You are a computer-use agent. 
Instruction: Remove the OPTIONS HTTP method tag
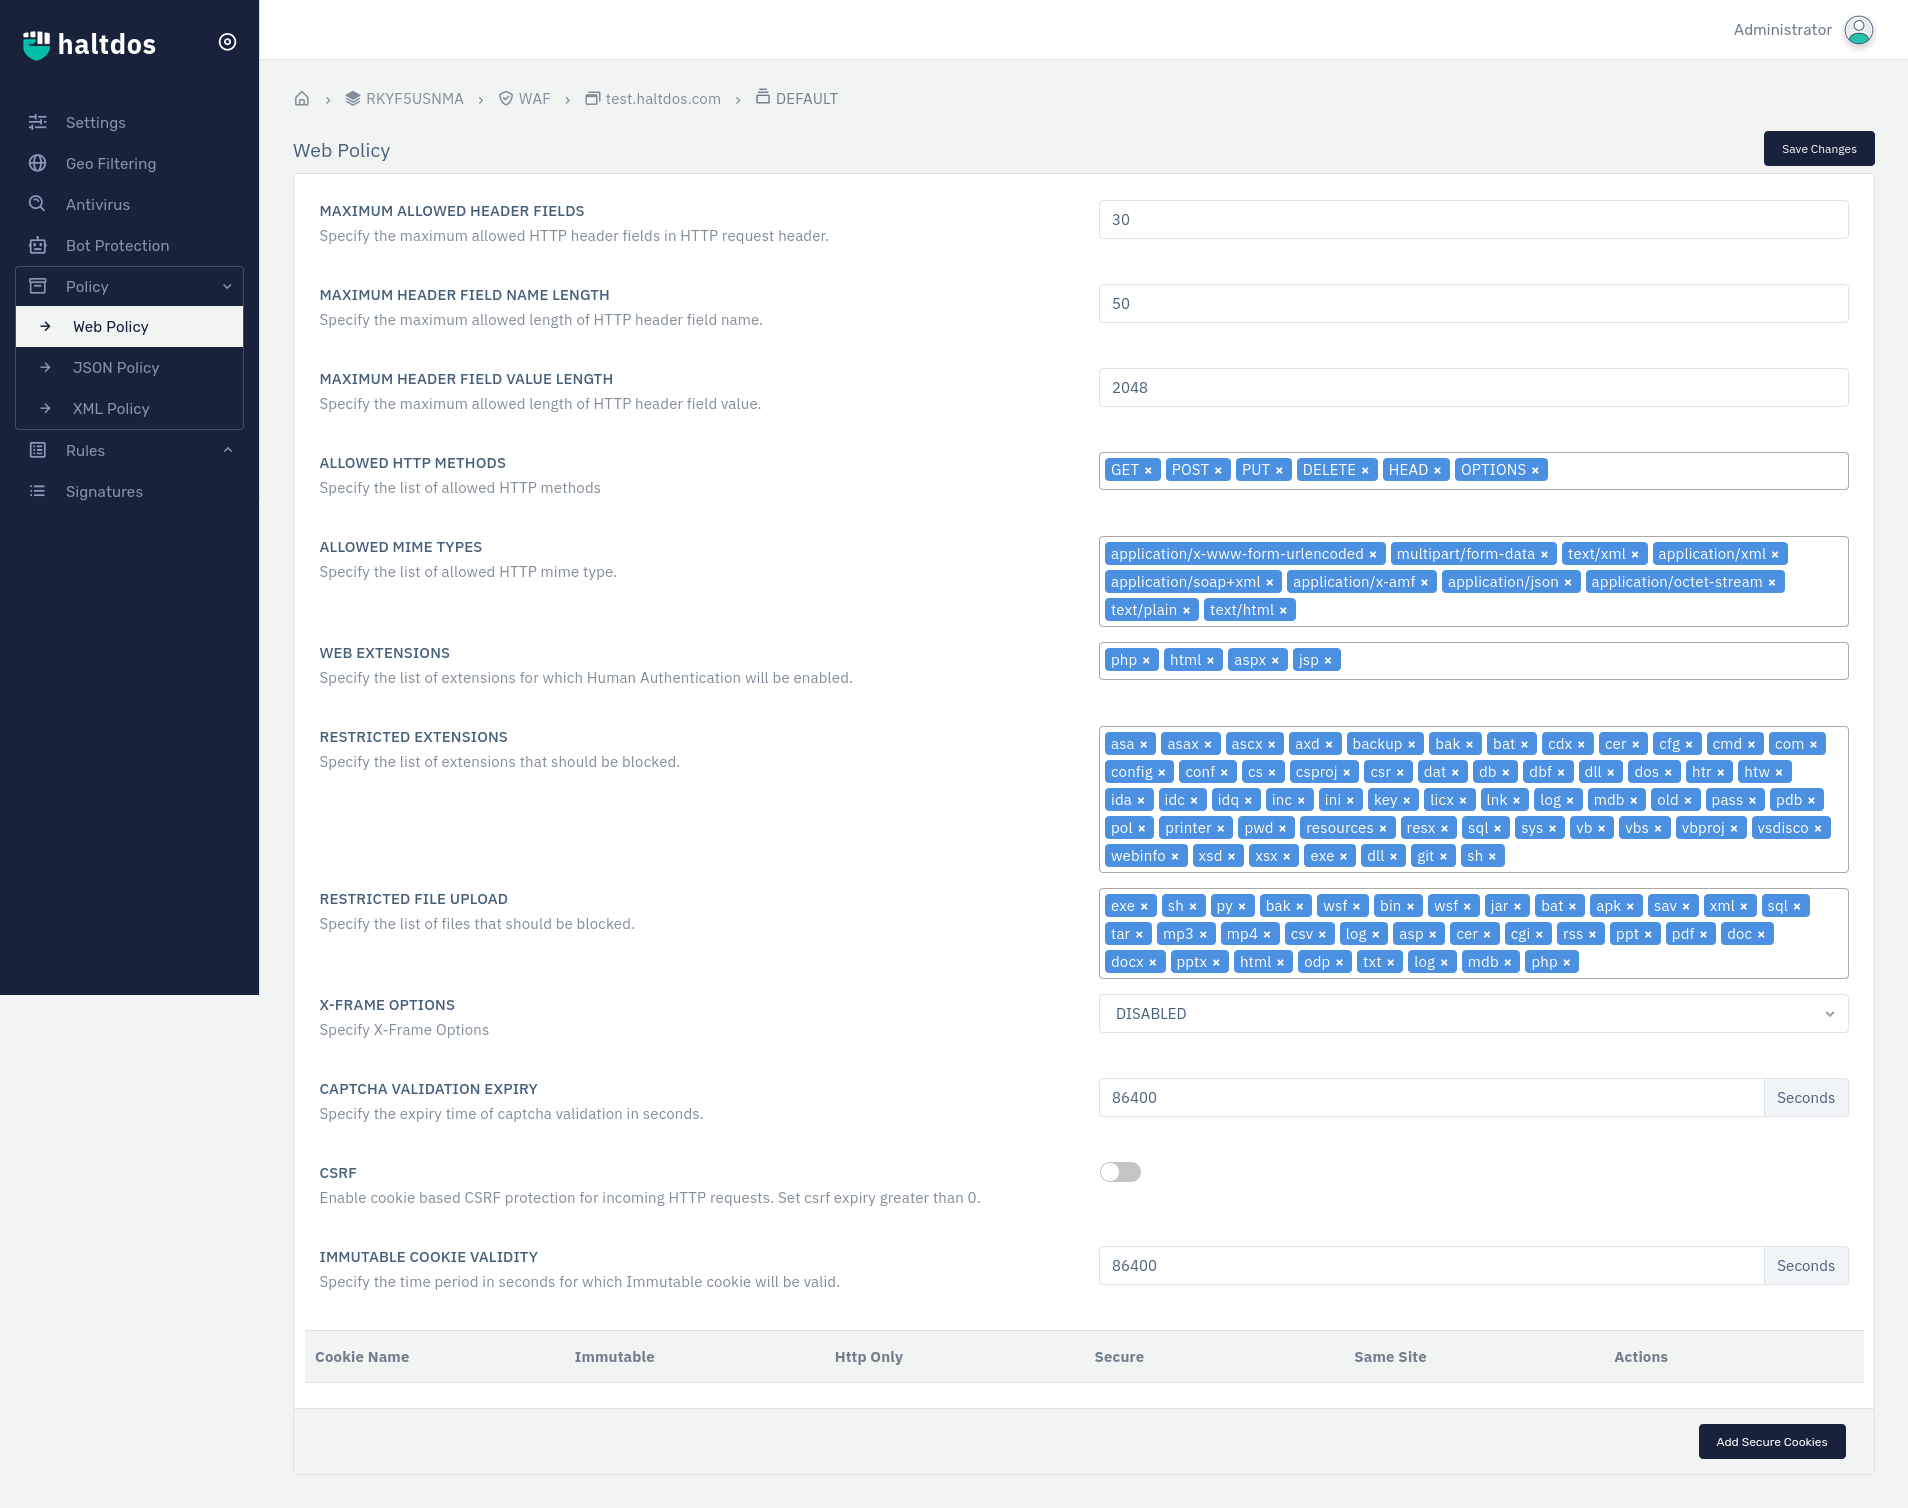pos(1535,471)
